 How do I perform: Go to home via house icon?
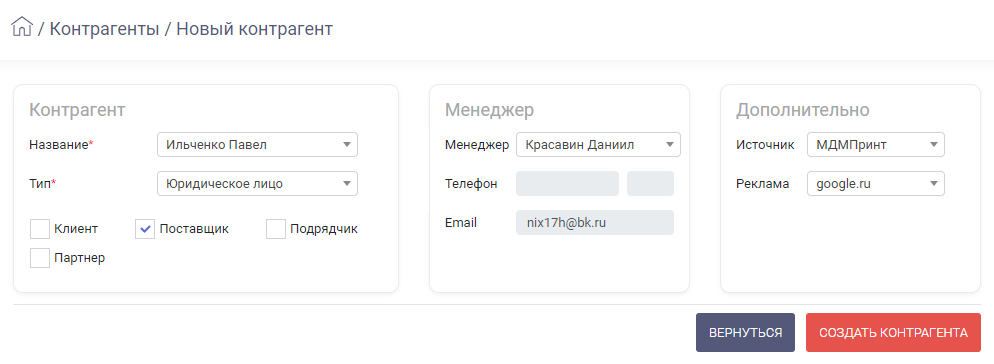pos(22,27)
